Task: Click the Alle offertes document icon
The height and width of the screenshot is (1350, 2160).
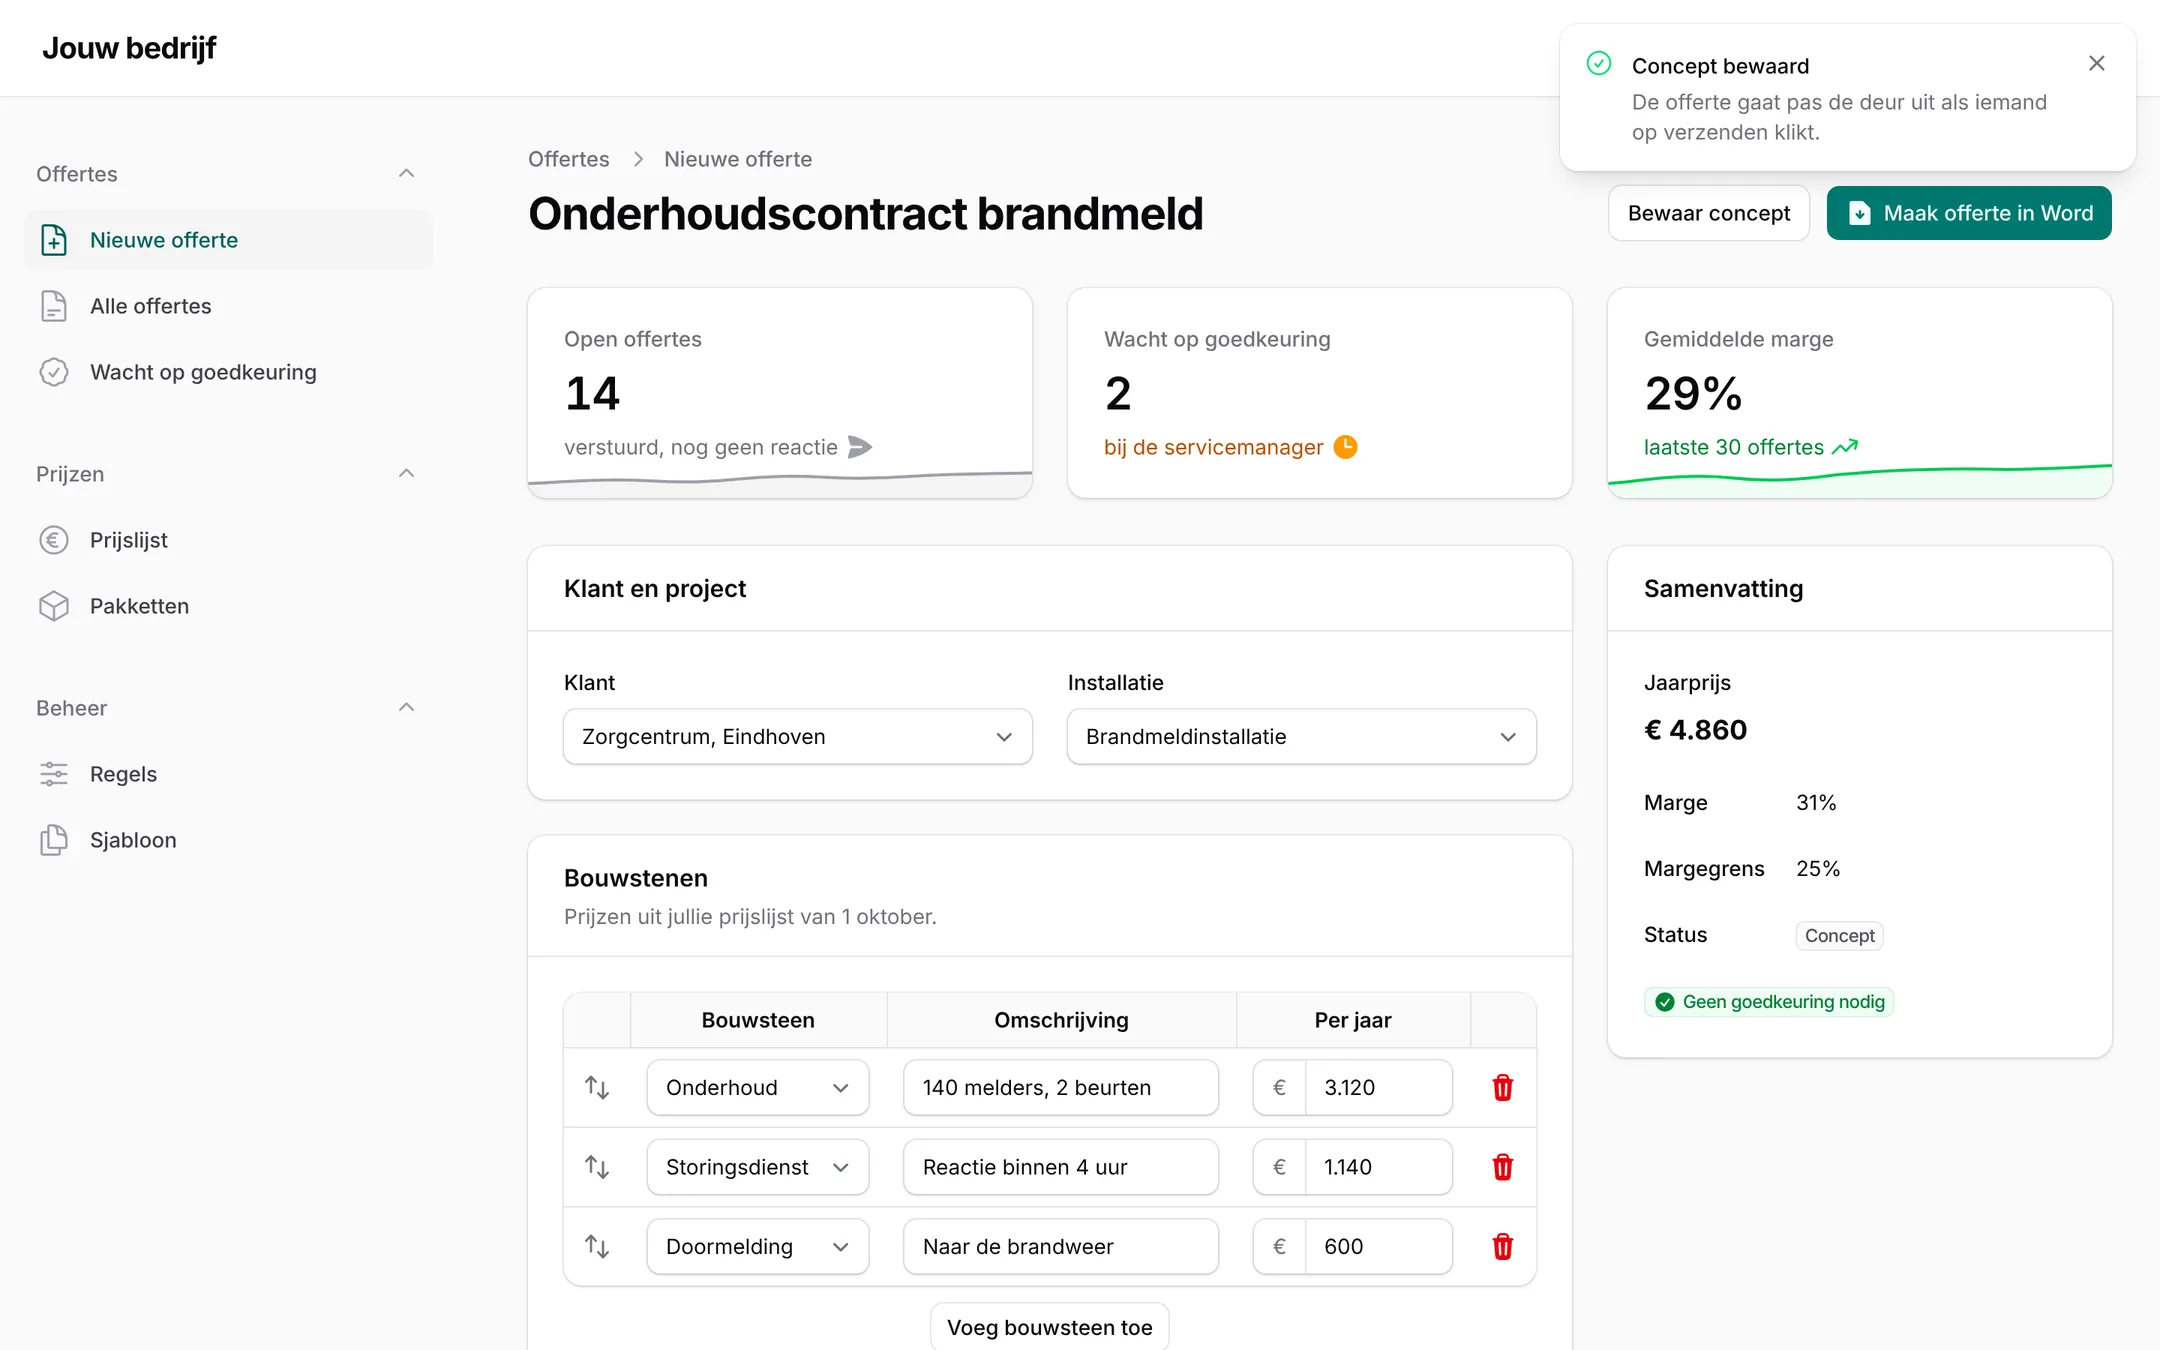Action: (x=54, y=306)
